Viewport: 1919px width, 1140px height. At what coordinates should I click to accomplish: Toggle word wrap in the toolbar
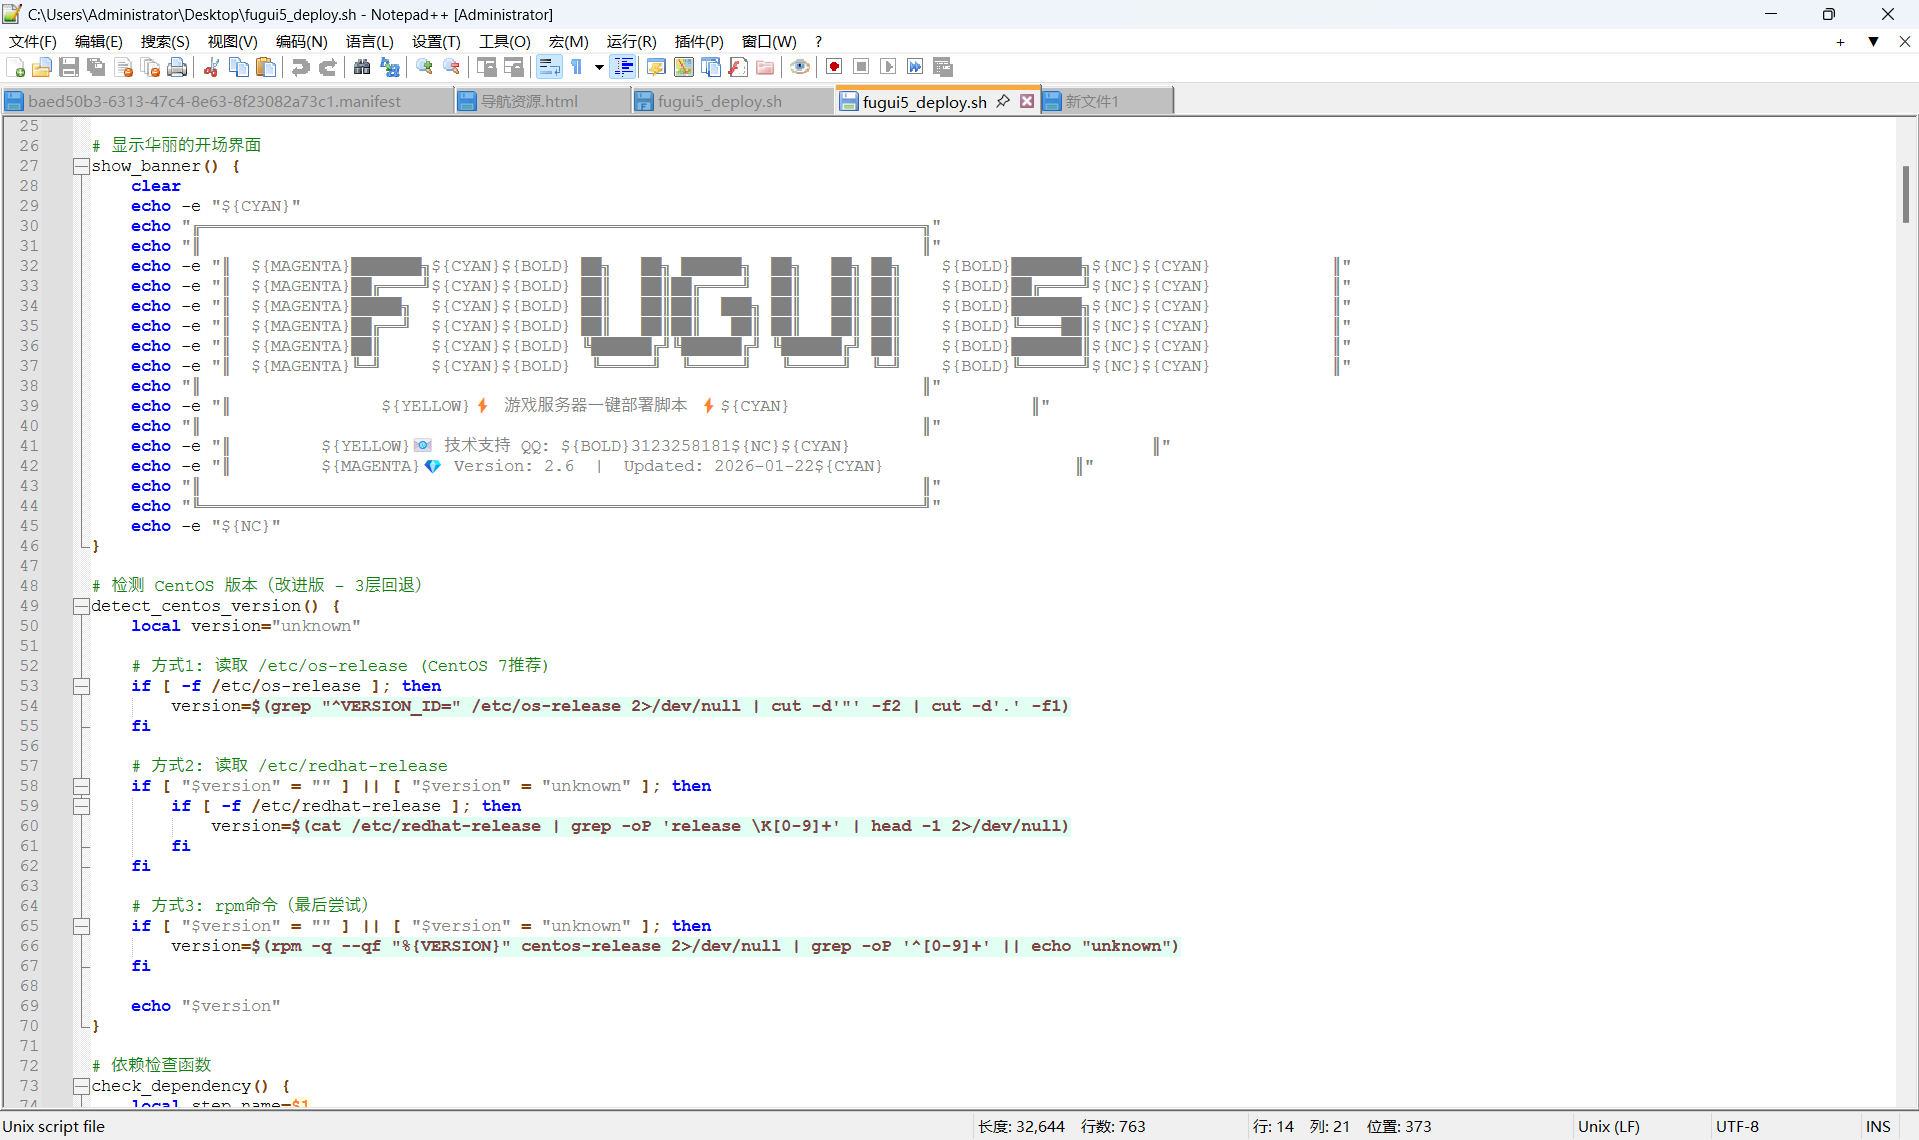click(550, 66)
